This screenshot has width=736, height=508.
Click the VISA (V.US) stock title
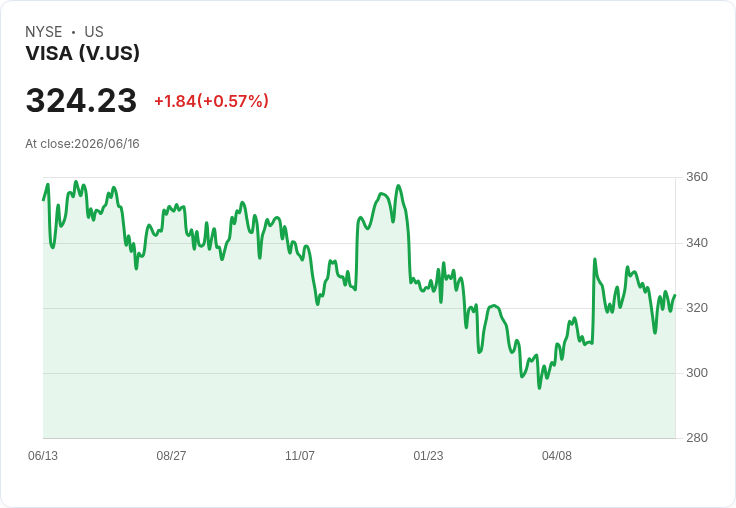(83, 53)
